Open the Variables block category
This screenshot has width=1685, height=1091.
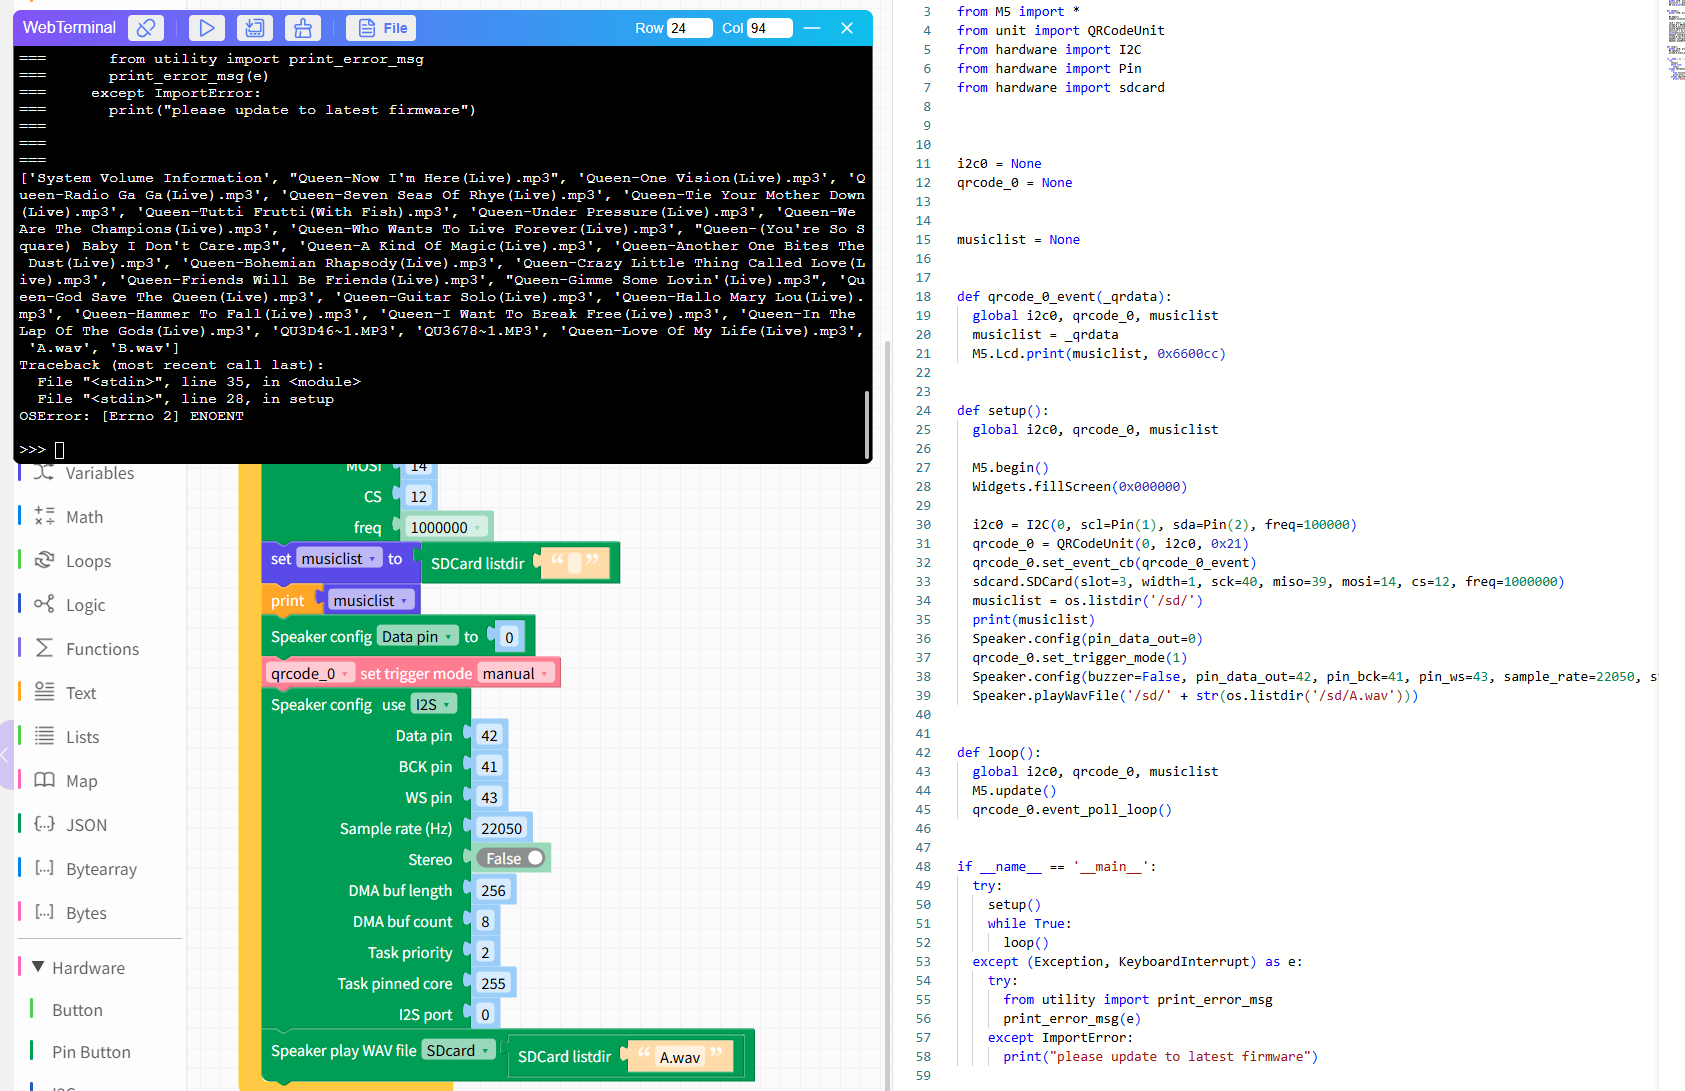pos(100,474)
